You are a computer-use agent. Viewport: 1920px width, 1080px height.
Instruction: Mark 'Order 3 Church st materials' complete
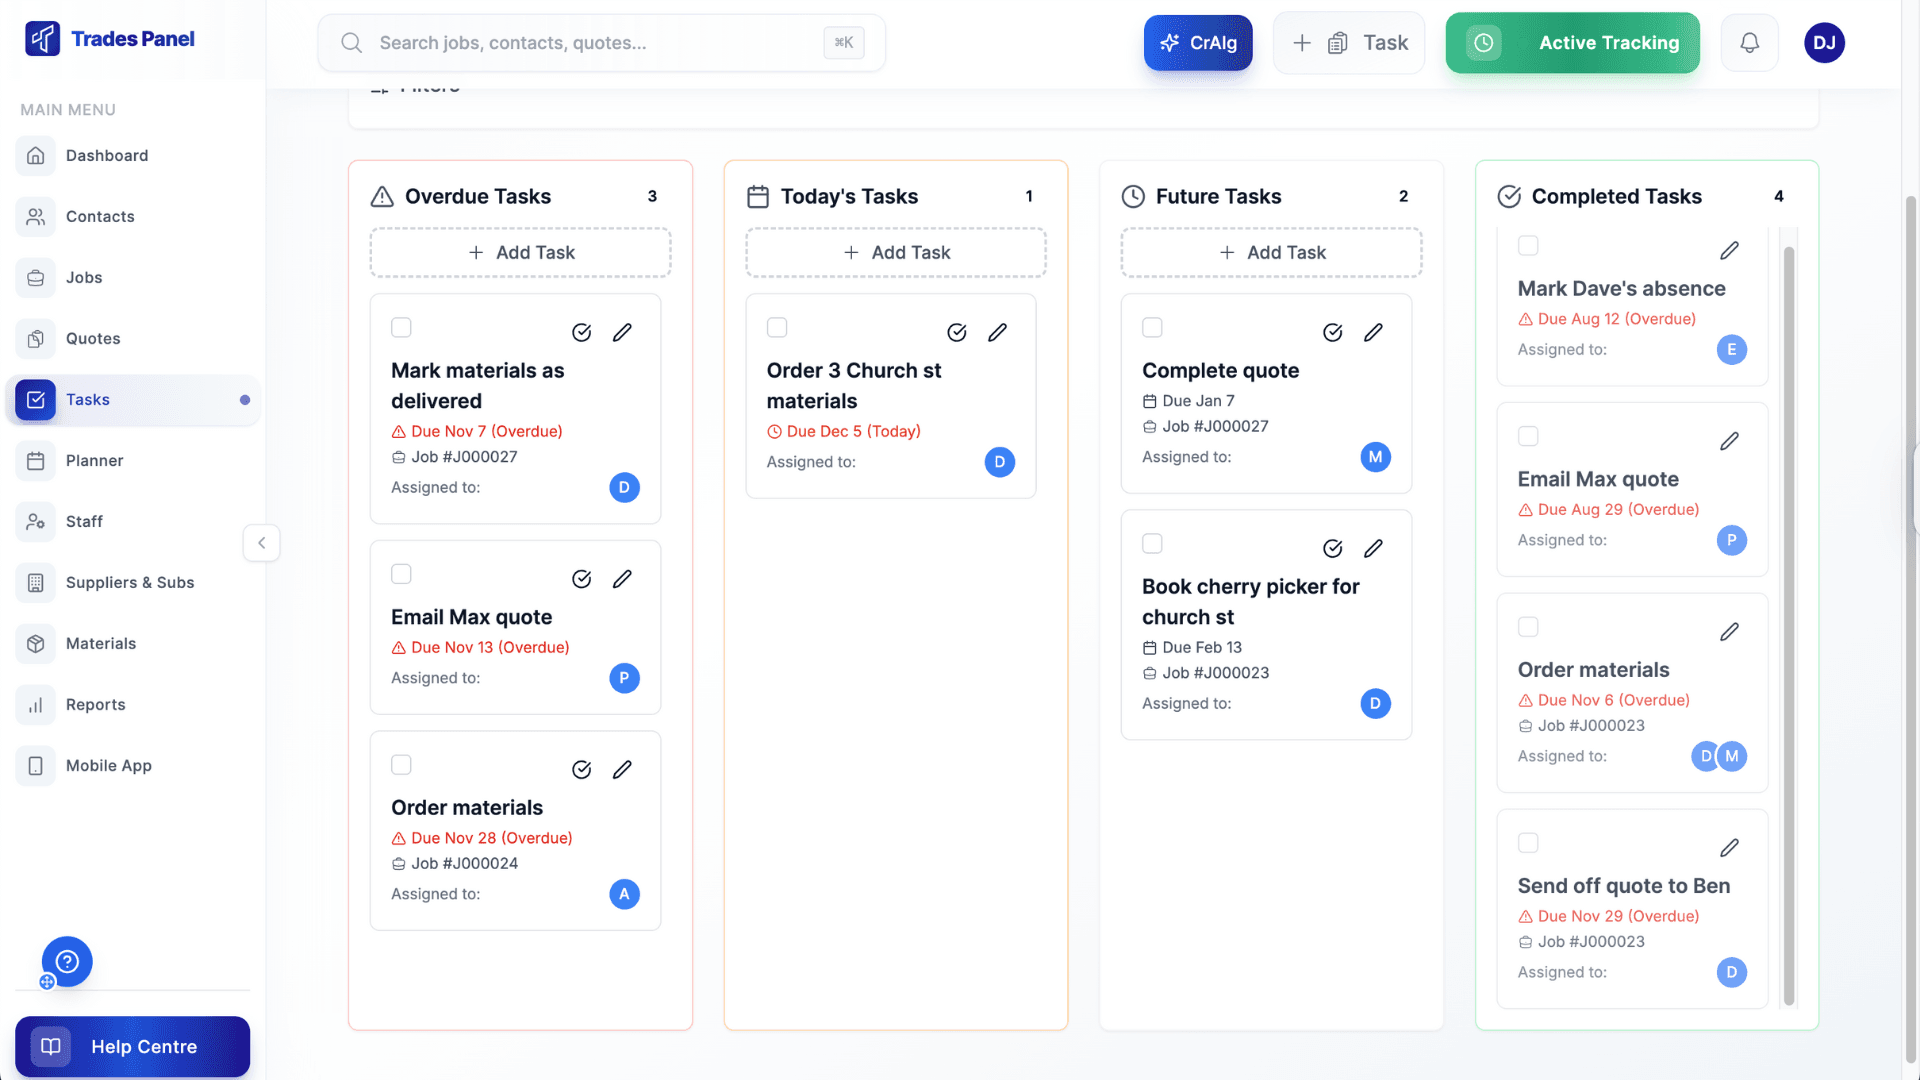pyautogui.click(x=957, y=331)
